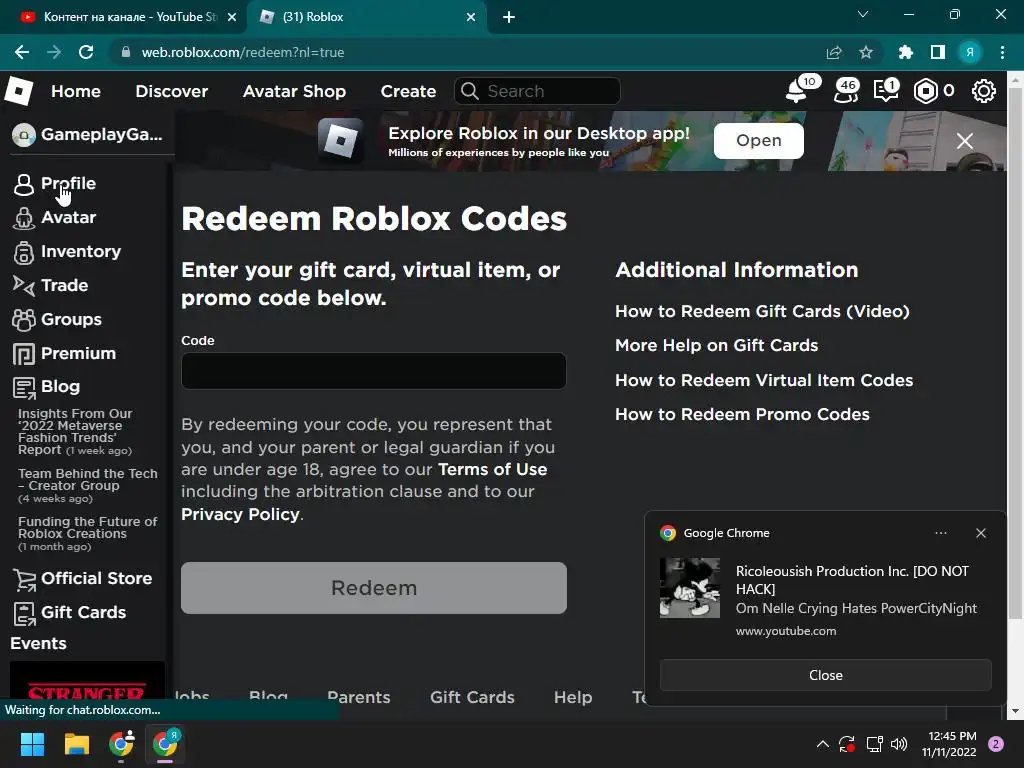The image size is (1024, 768).
Task: Toggle the Chrome side panel icon
Action: point(938,52)
